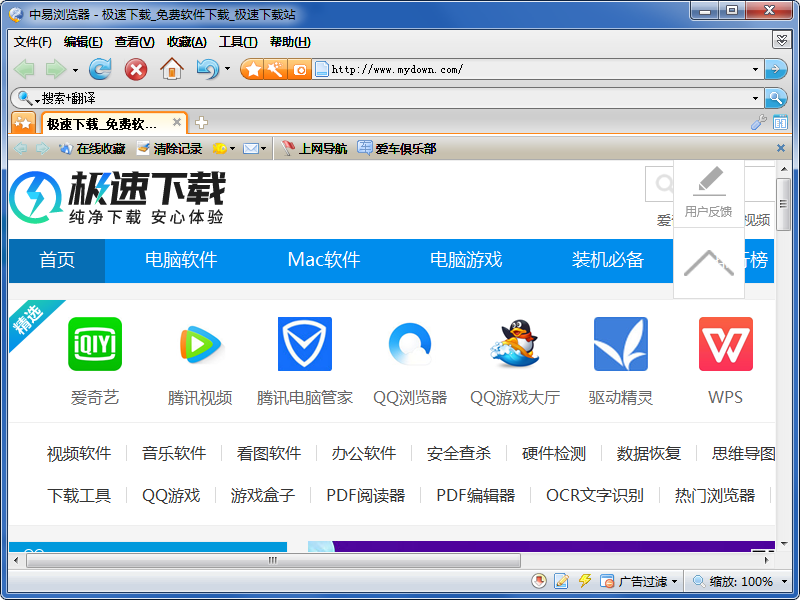800x600 pixels.
Task: Open the 缩放 100% zoom dropdown
Action: (x=785, y=581)
